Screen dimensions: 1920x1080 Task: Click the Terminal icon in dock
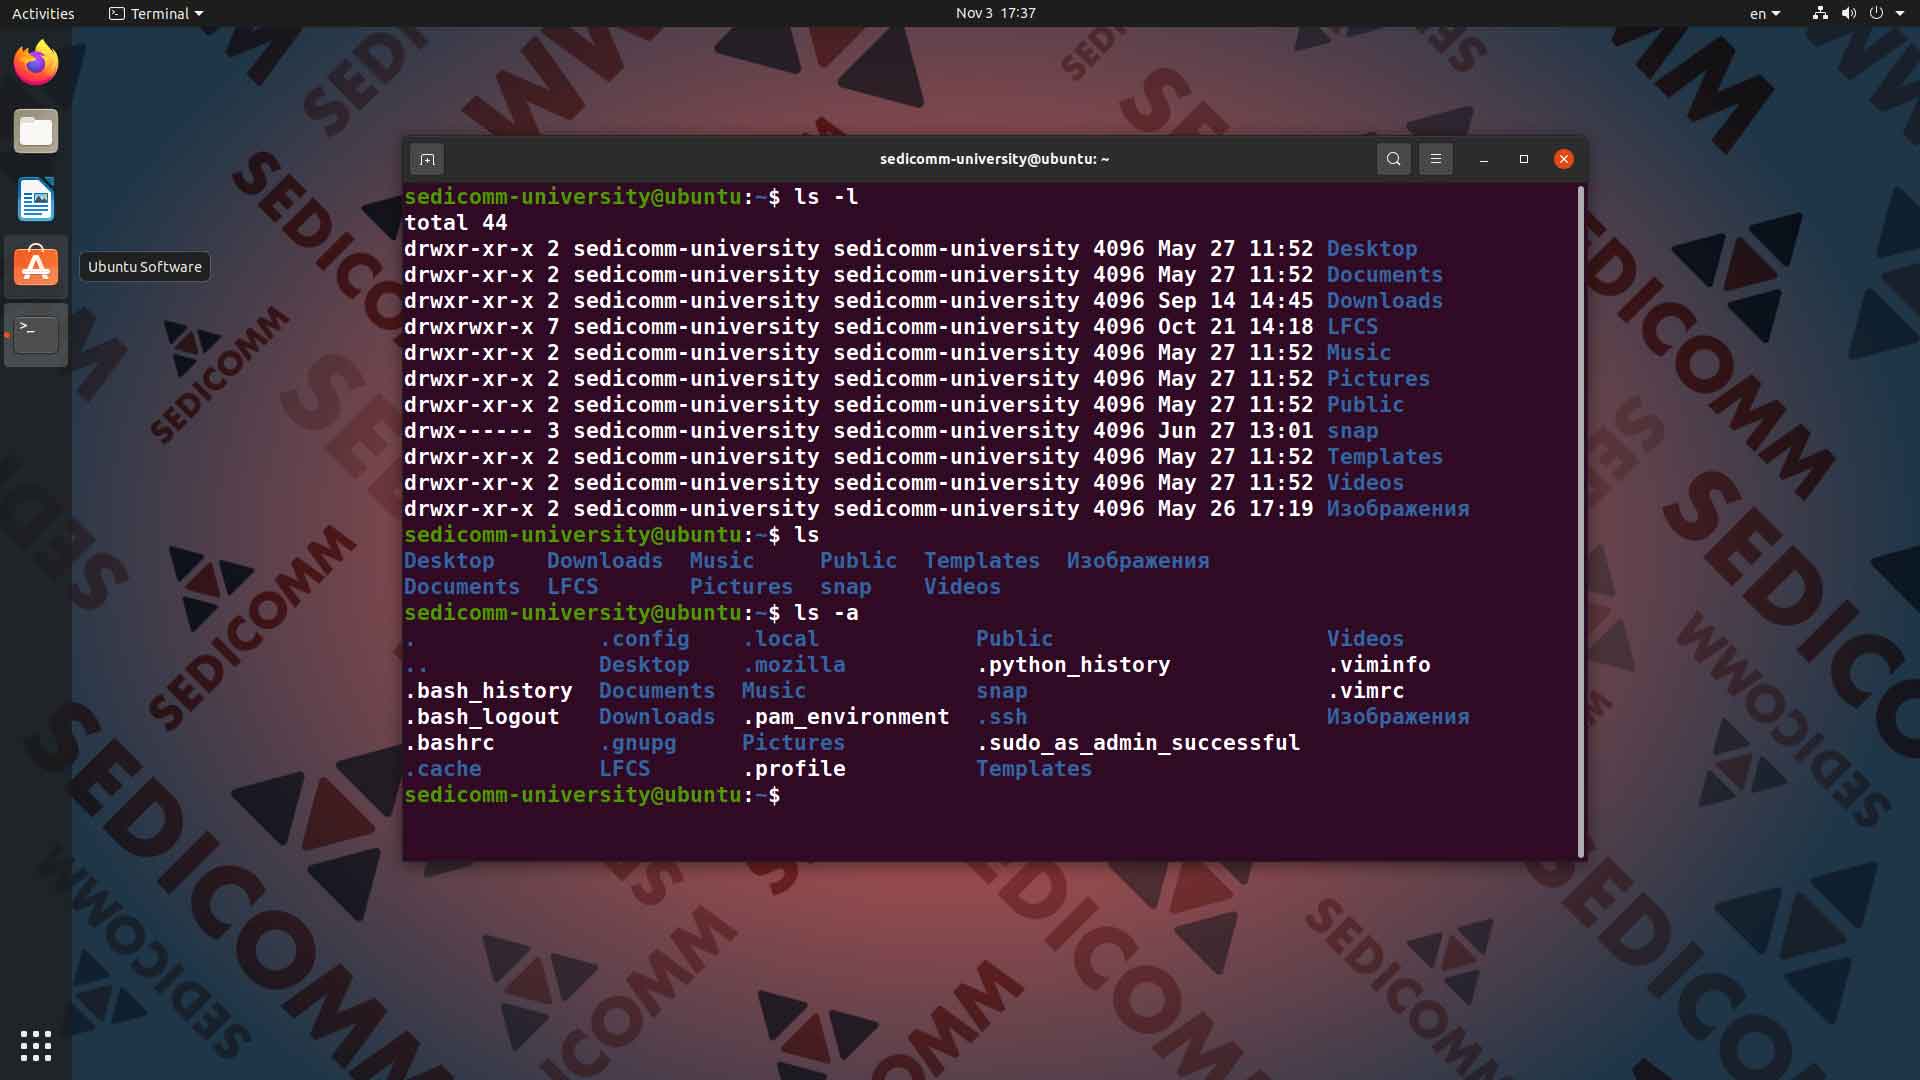36,335
